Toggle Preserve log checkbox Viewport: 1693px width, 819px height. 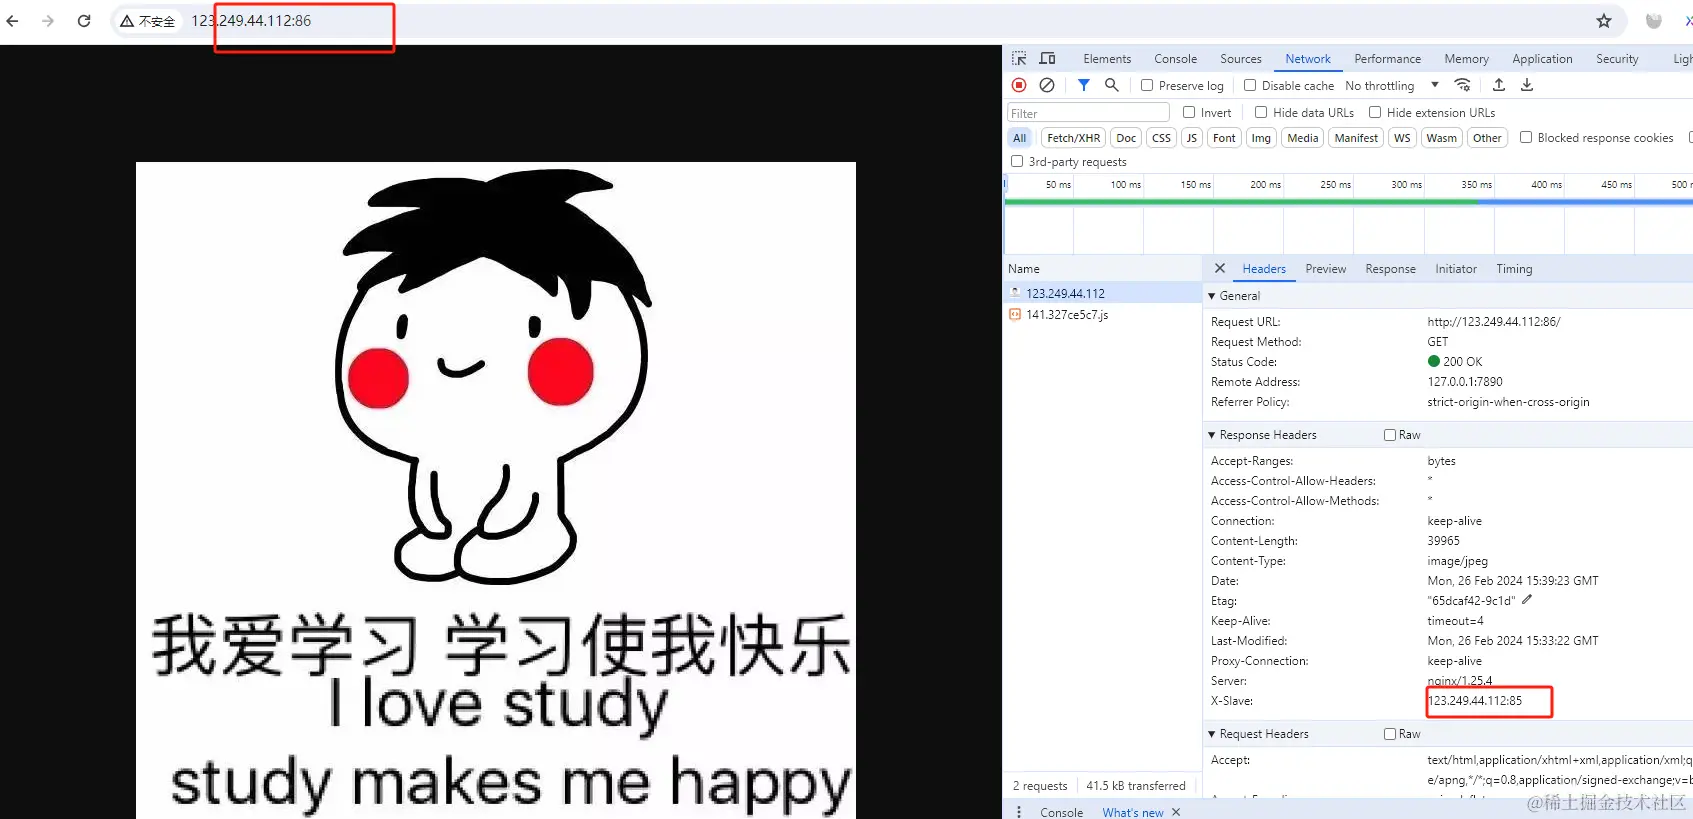click(1147, 85)
